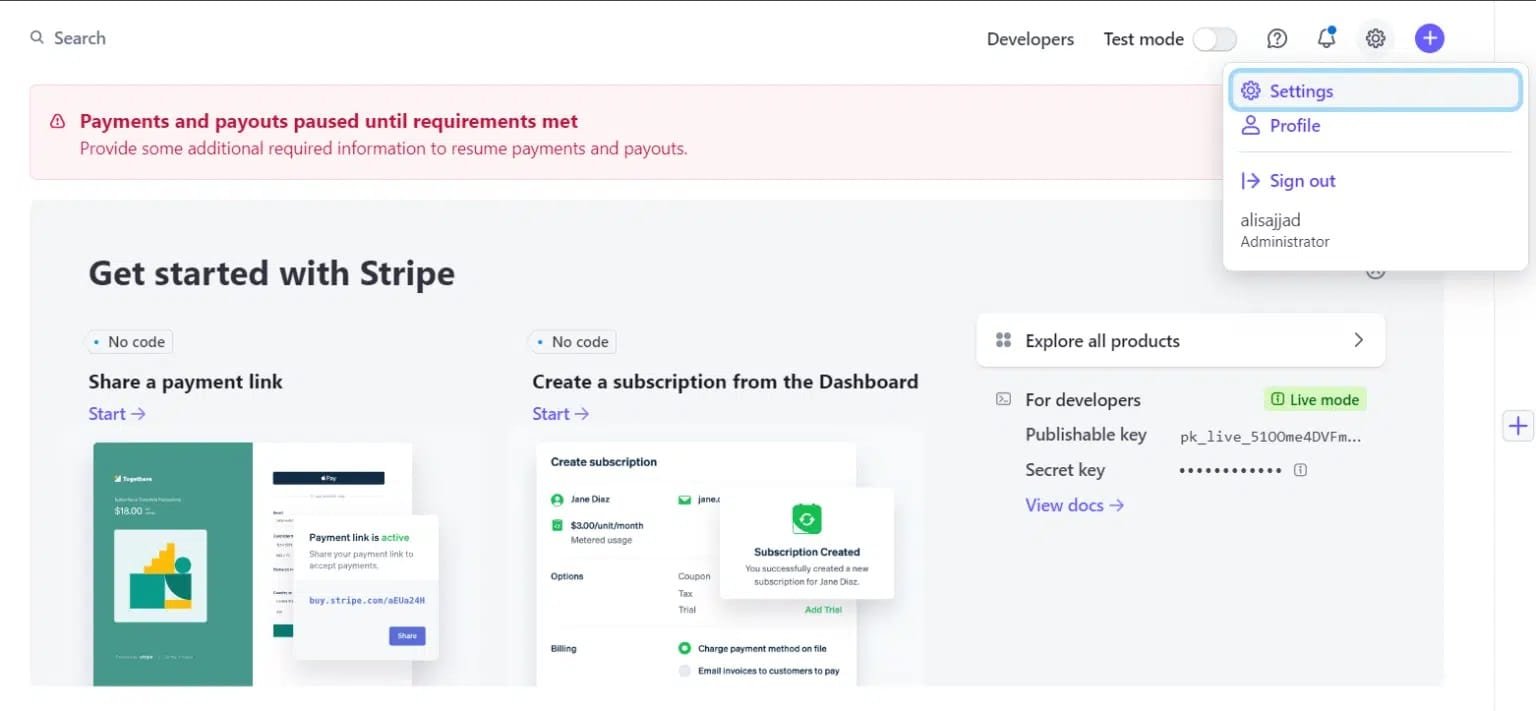Click the For developers terminal icon
This screenshot has width=1536, height=711.
click(1003, 399)
